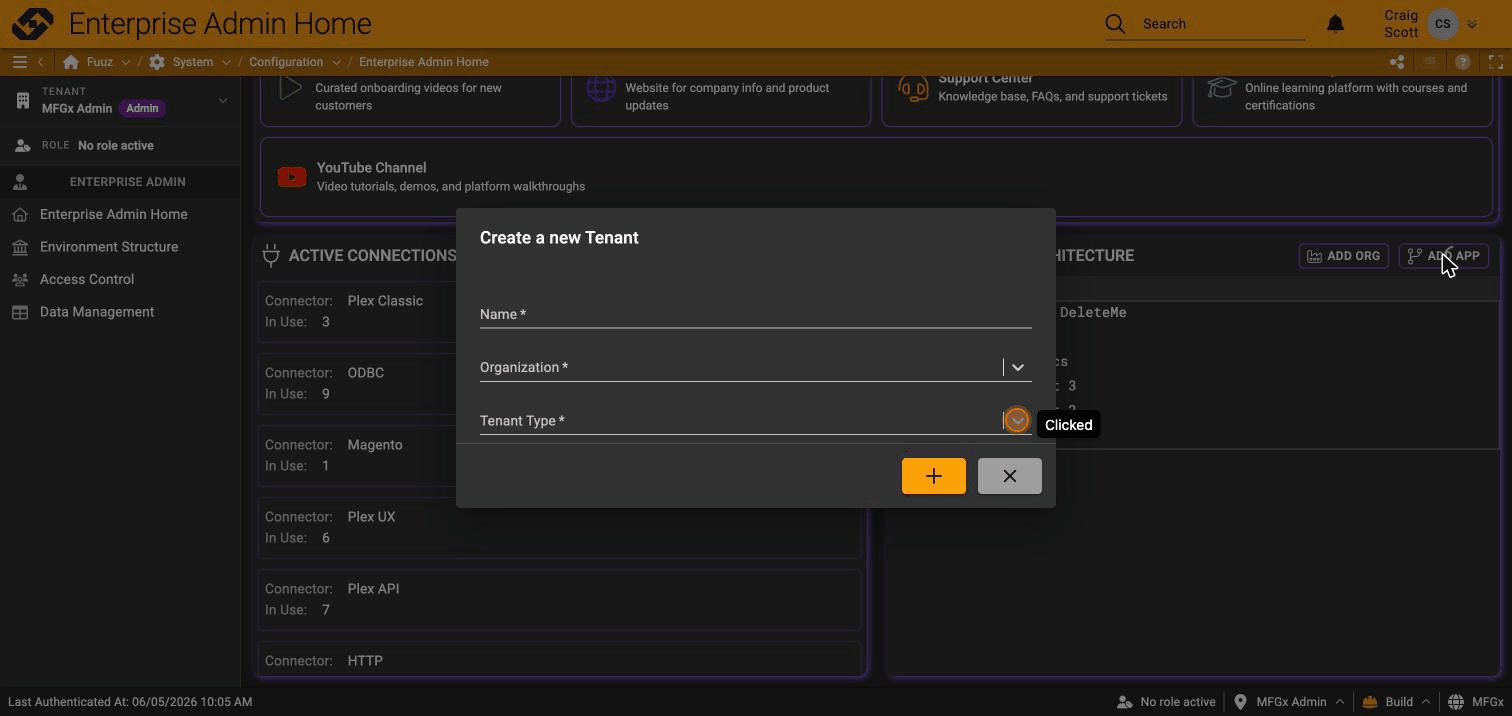
Task: Expand the MFGx Admin tenant selector
Action: pyautogui.click(x=223, y=100)
